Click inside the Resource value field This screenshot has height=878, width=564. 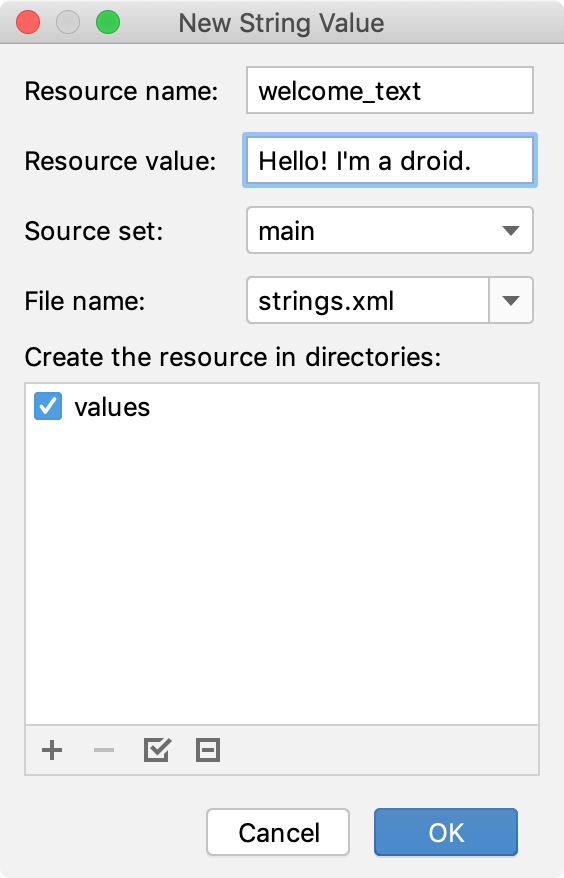[x=390, y=161]
